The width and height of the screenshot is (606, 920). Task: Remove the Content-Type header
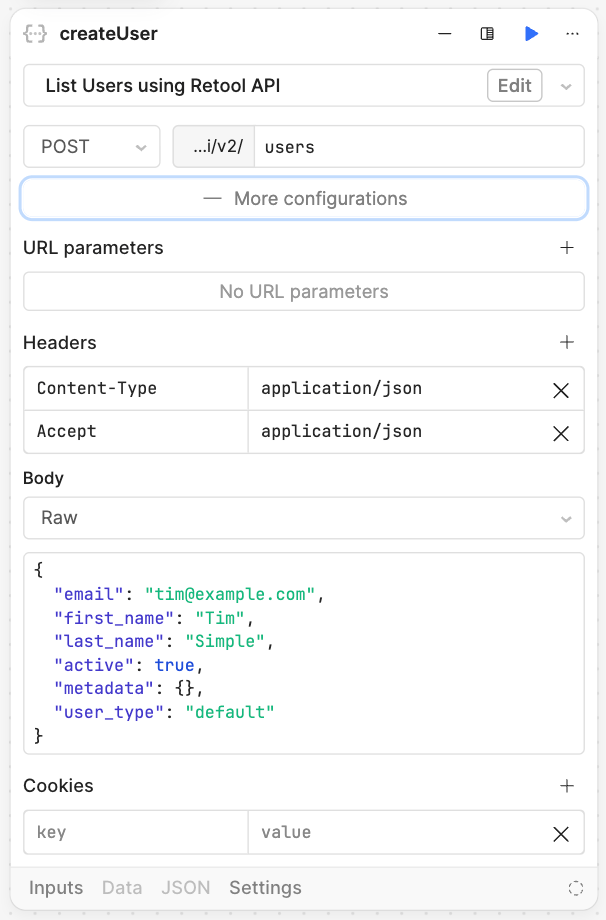pyautogui.click(x=561, y=390)
